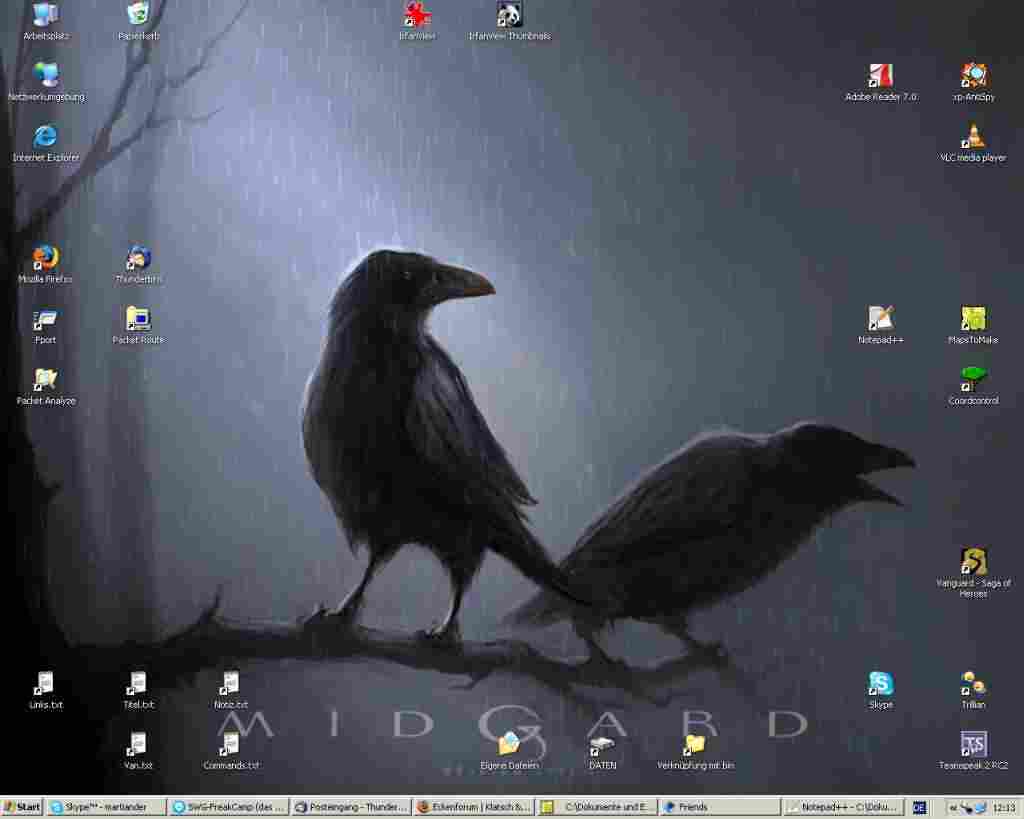
Task: Switch to the Posteingang Thunderbird taskbar window
Action: (351, 807)
